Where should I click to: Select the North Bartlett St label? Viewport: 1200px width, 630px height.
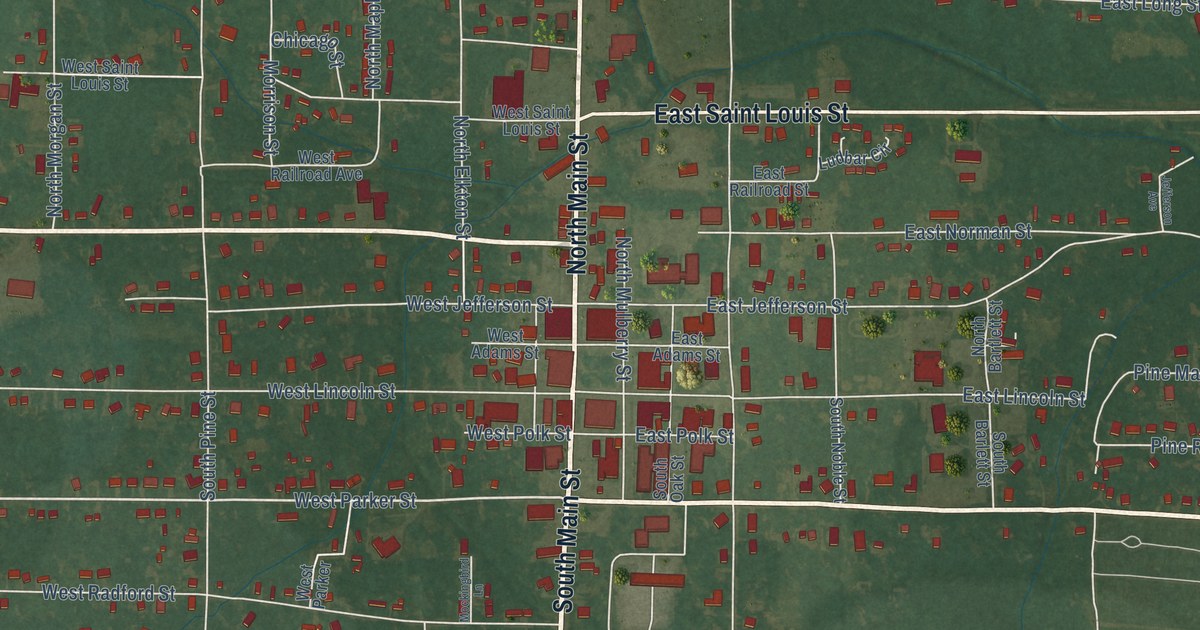(x=987, y=339)
